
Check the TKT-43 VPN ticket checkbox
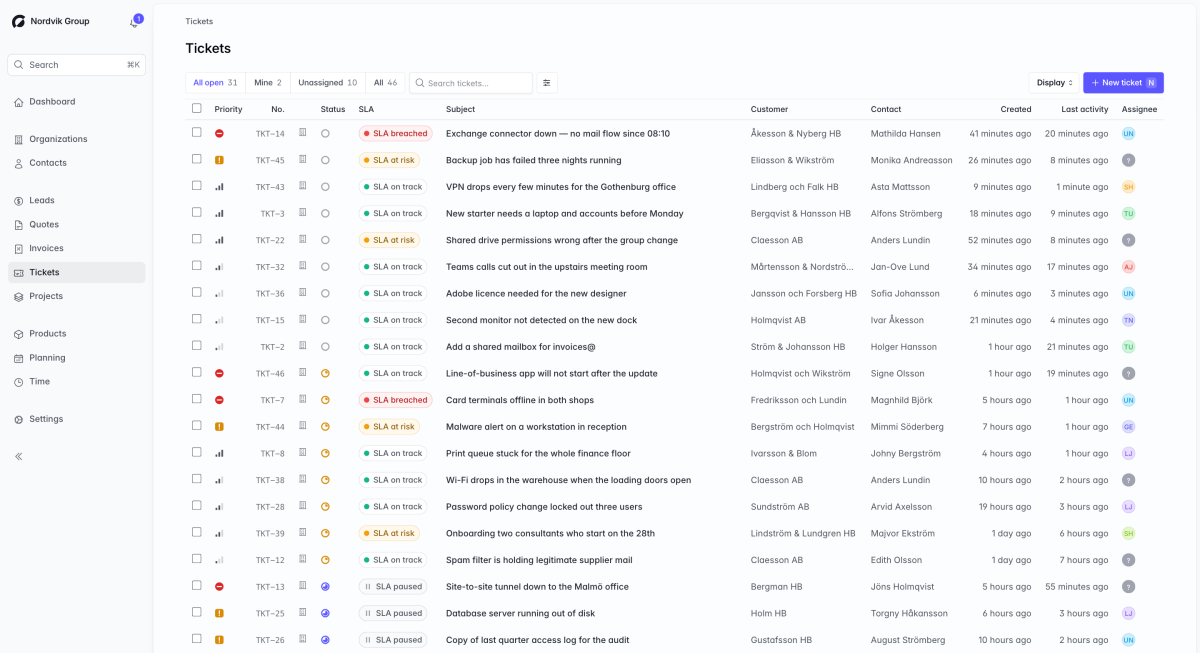click(x=197, y=186)
